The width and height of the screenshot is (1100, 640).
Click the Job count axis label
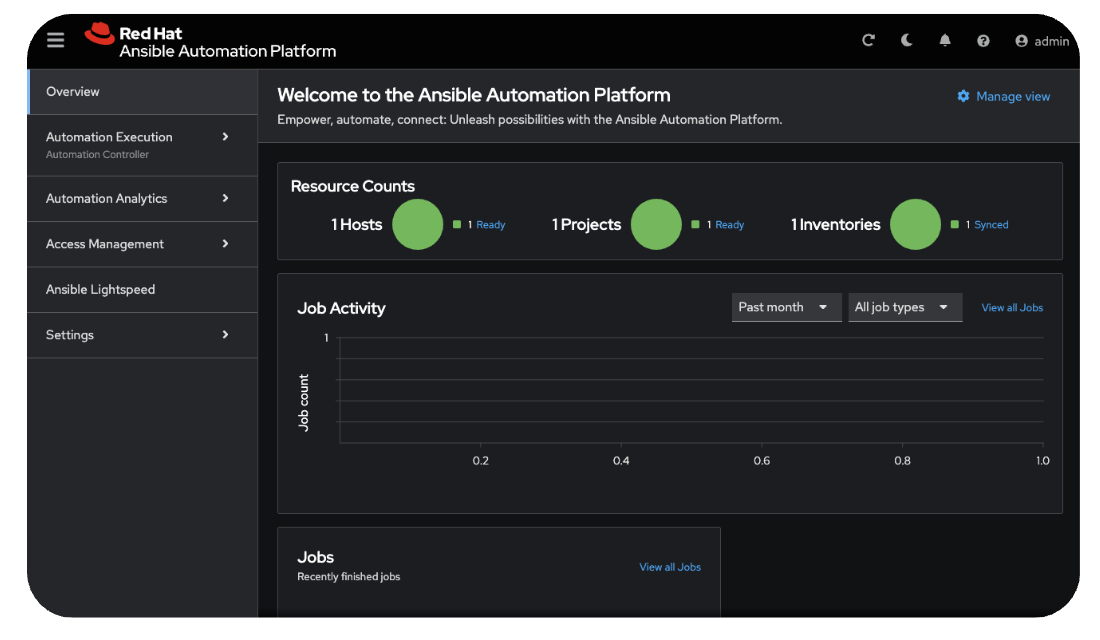click(303, 402)
